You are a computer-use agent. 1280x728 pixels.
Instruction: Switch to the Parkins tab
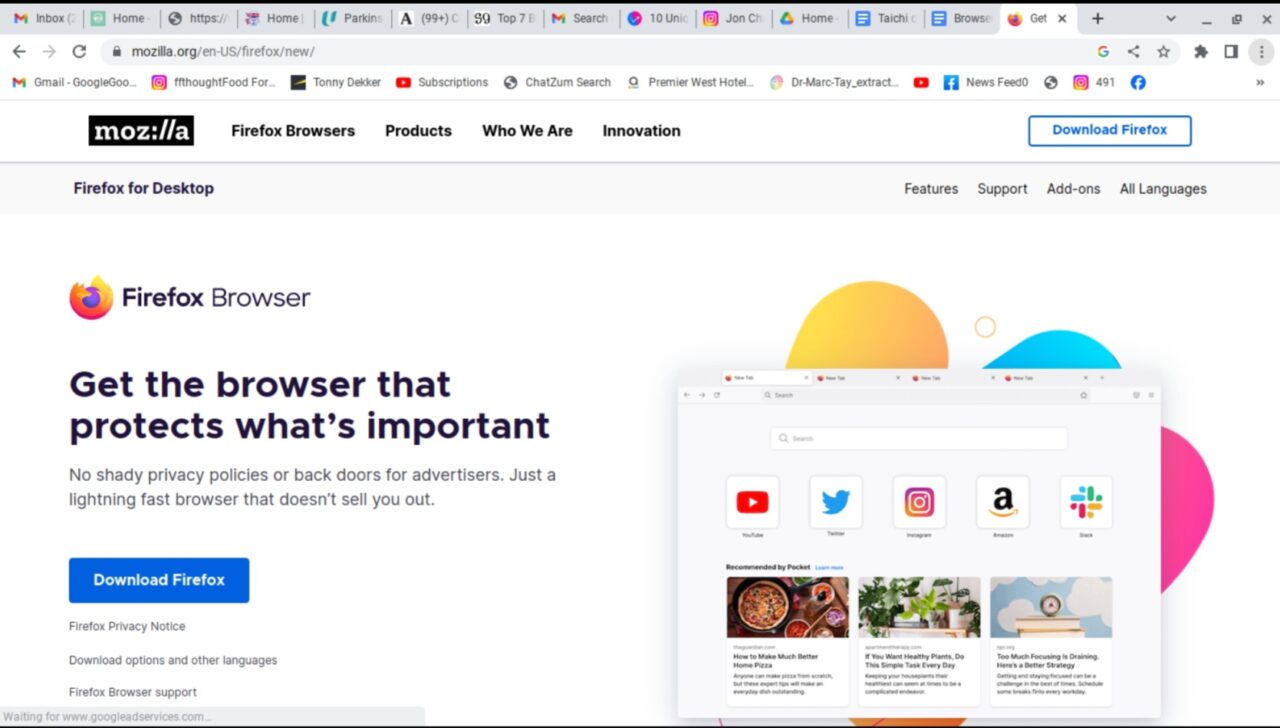(352, 18)
